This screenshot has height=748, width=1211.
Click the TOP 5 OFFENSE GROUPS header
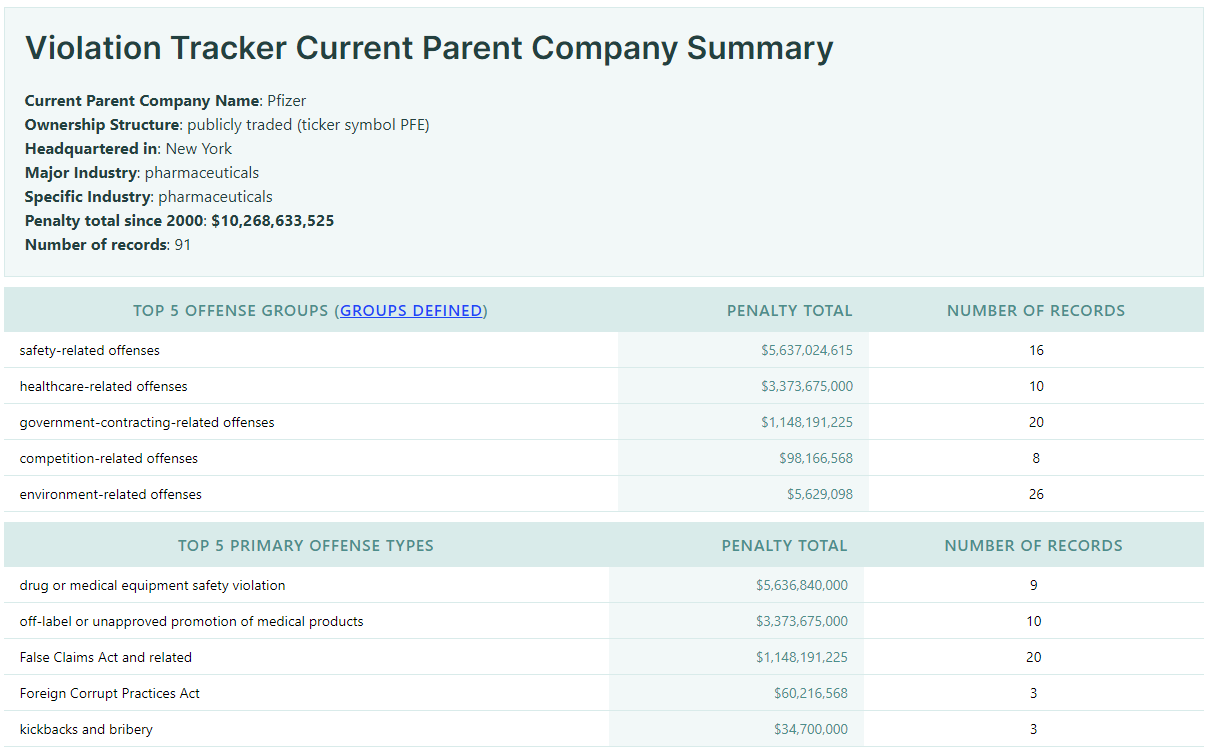pos(310,311)
